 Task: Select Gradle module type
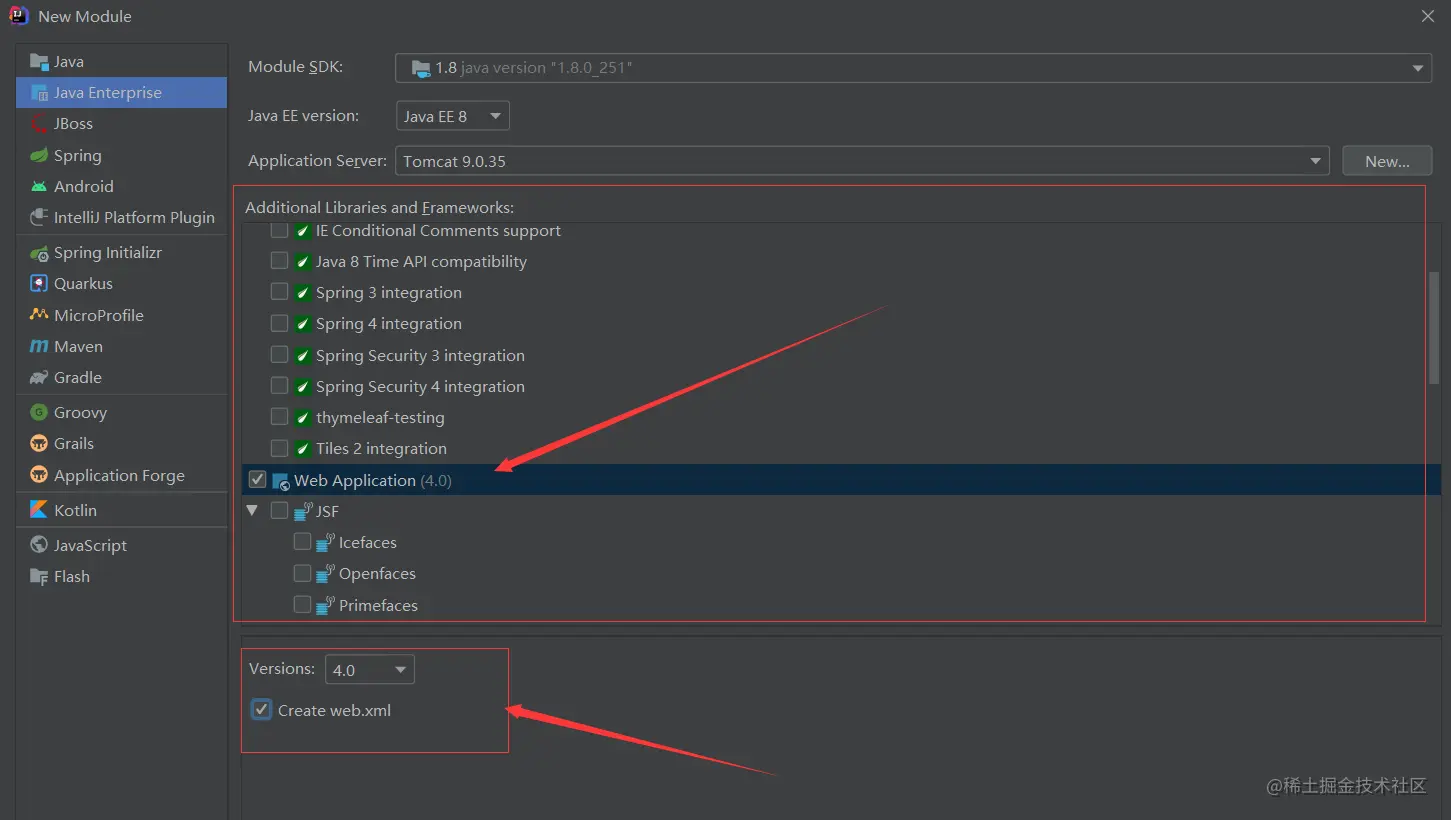[x=122, y=377]
